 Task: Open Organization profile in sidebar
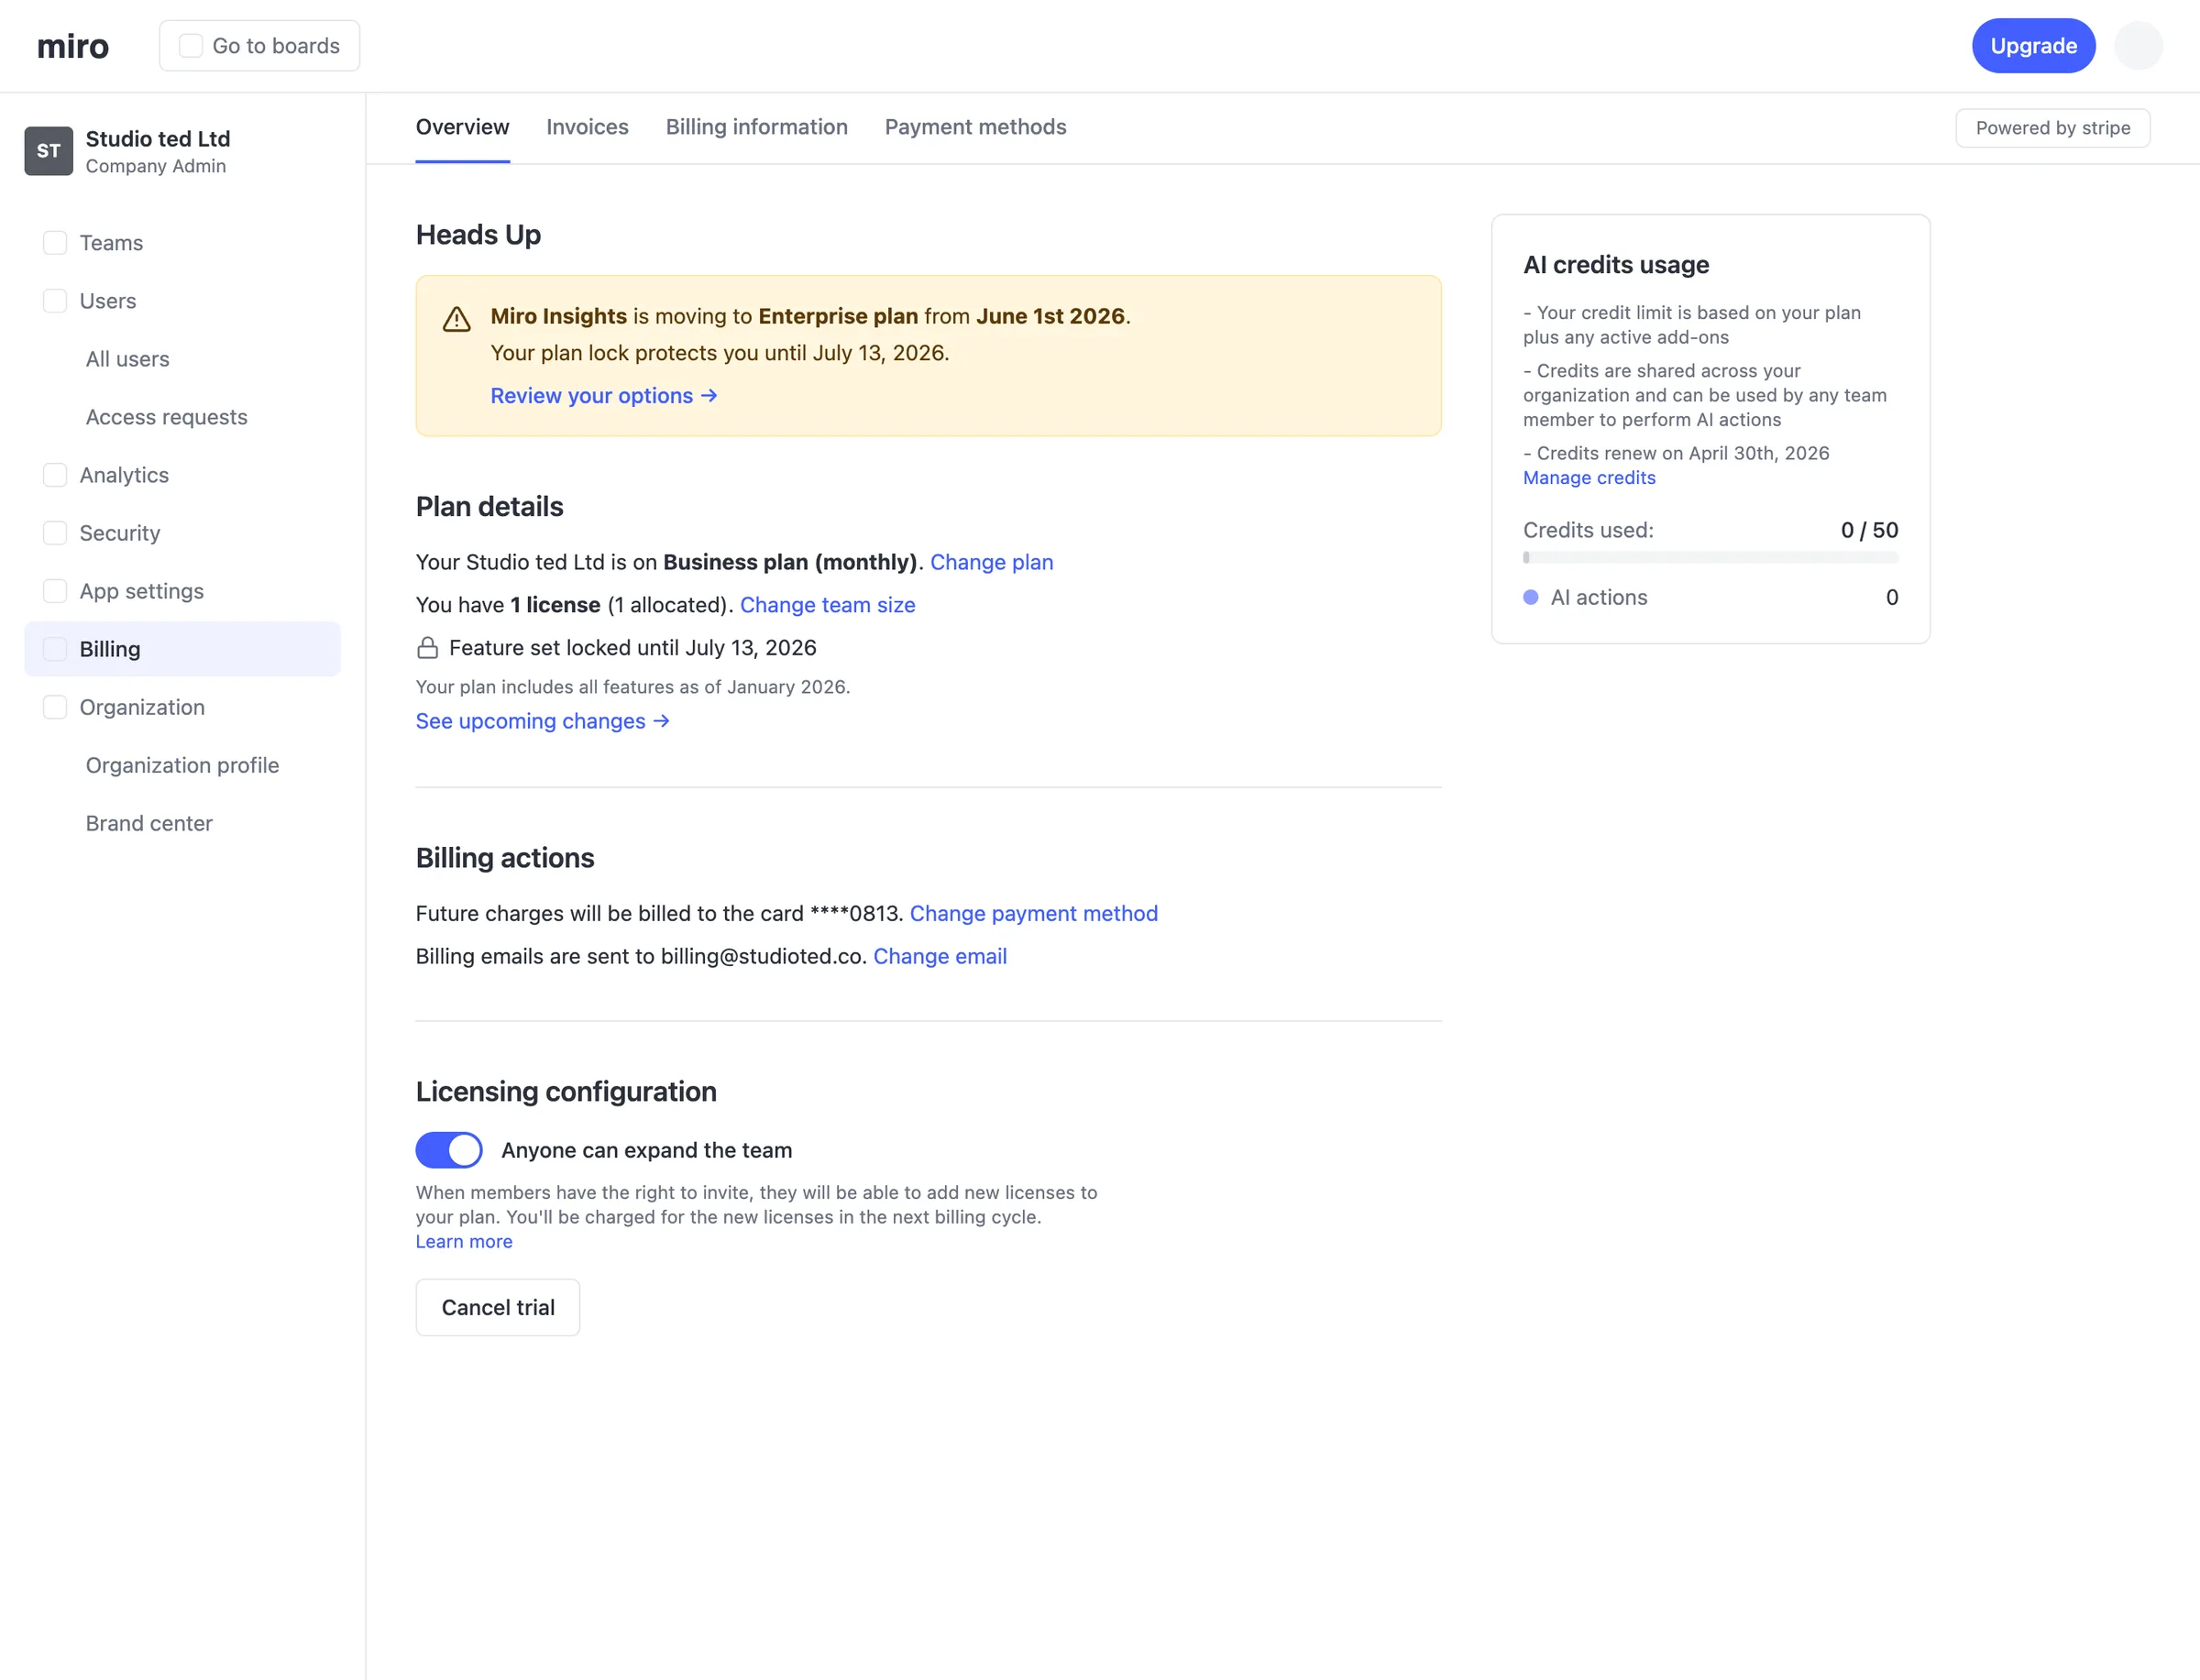[x=182, y=765]
